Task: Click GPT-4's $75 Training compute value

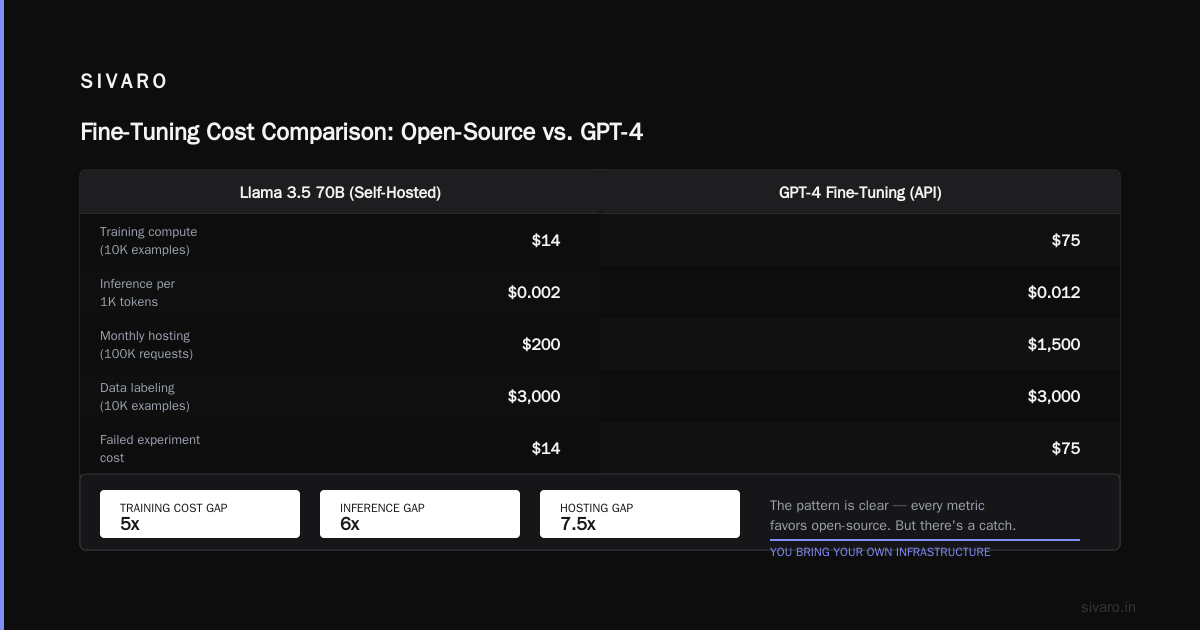Action: click(1066, 240)
